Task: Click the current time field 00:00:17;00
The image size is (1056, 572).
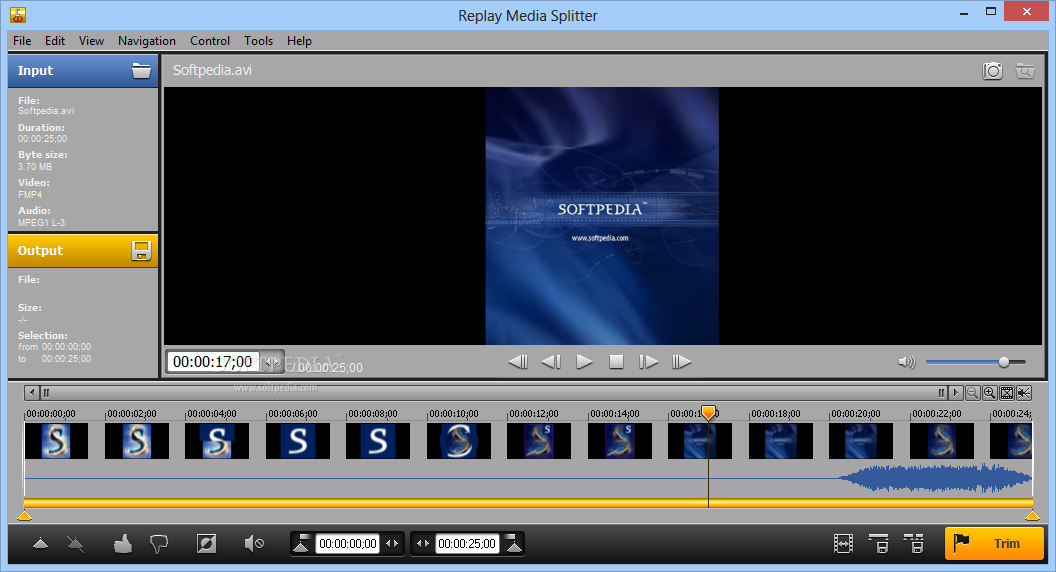Action: [213, 362]
